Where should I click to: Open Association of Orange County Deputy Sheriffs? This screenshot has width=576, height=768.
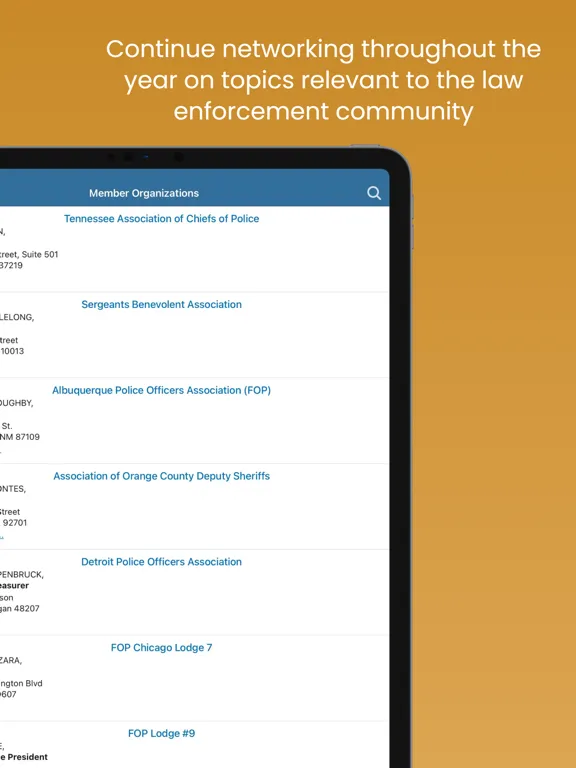pyautogui.click(x=161, y=476)
